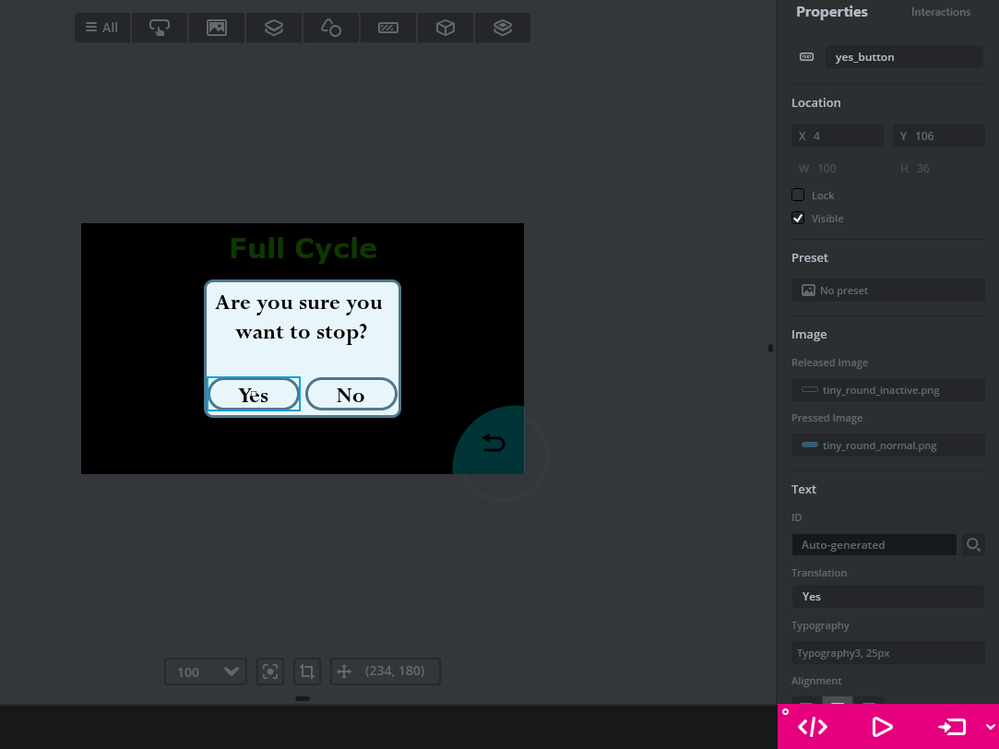Viewport: 999px width, 749px height.
Task: Open the Containers widget category (stacked layers) icon
Action: point(274,27)
